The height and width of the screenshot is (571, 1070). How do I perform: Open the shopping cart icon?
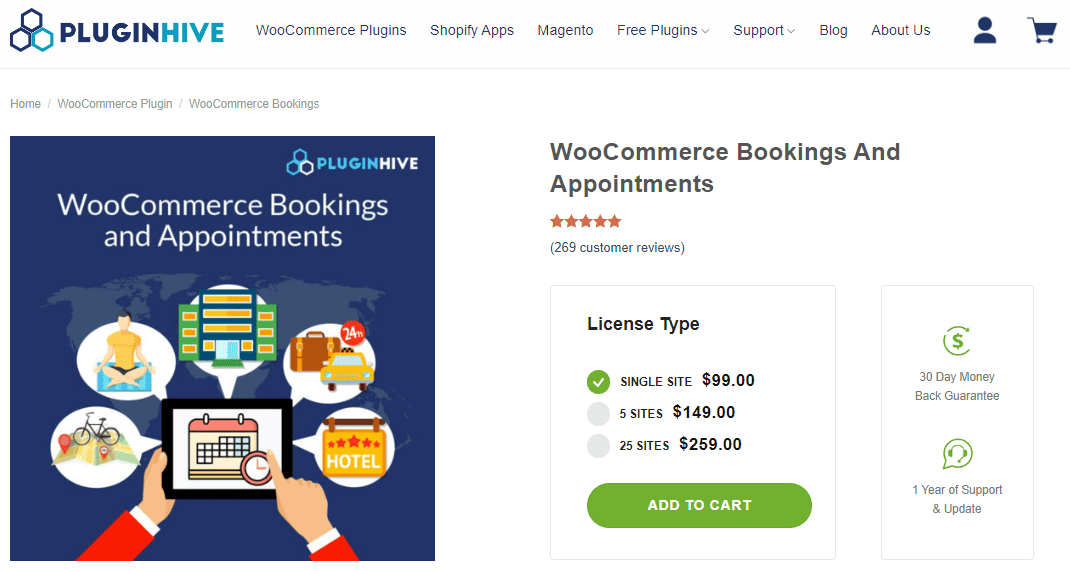(x=1042, y=31)
